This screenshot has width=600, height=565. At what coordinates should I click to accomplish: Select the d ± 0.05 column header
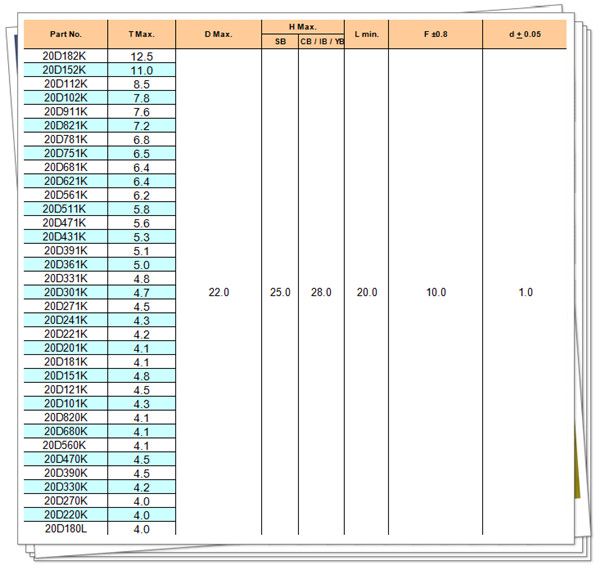[525, 34]
